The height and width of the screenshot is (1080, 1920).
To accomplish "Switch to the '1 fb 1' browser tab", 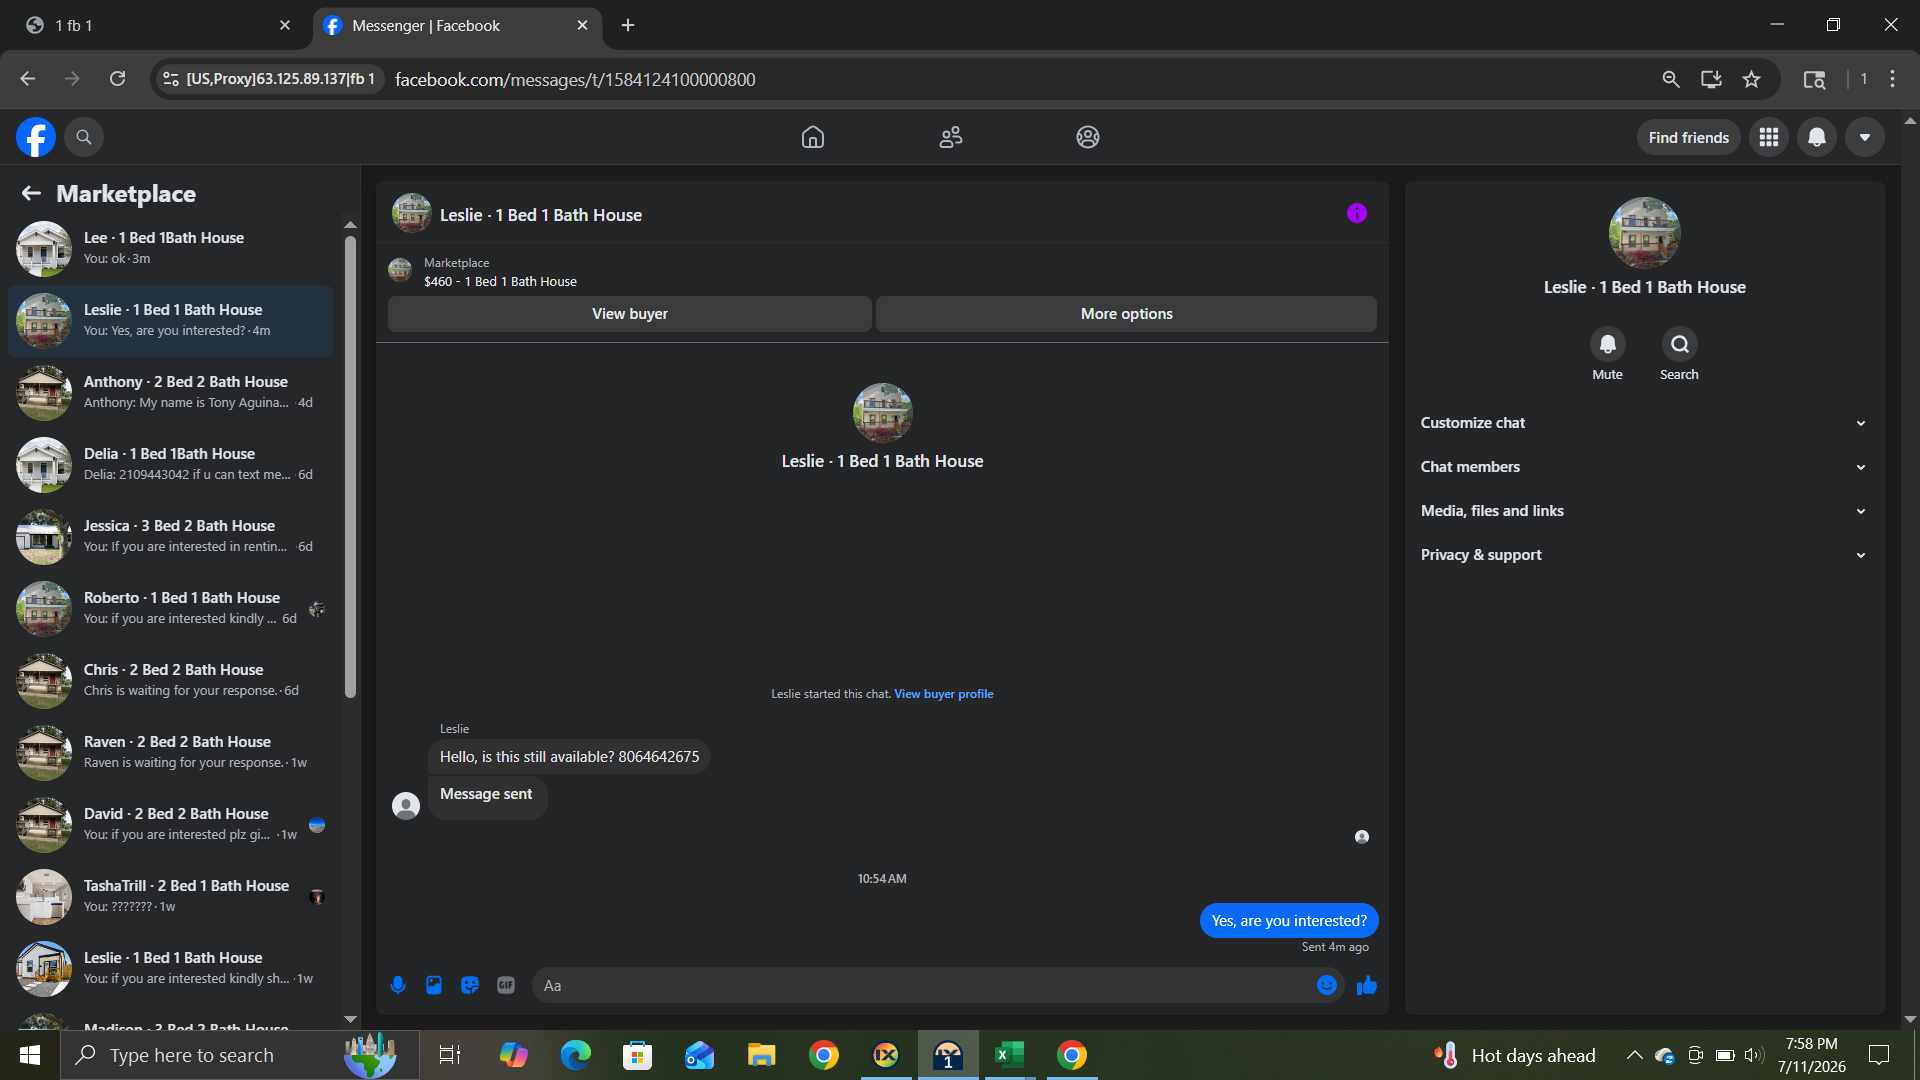I will [x=158, y=25].
